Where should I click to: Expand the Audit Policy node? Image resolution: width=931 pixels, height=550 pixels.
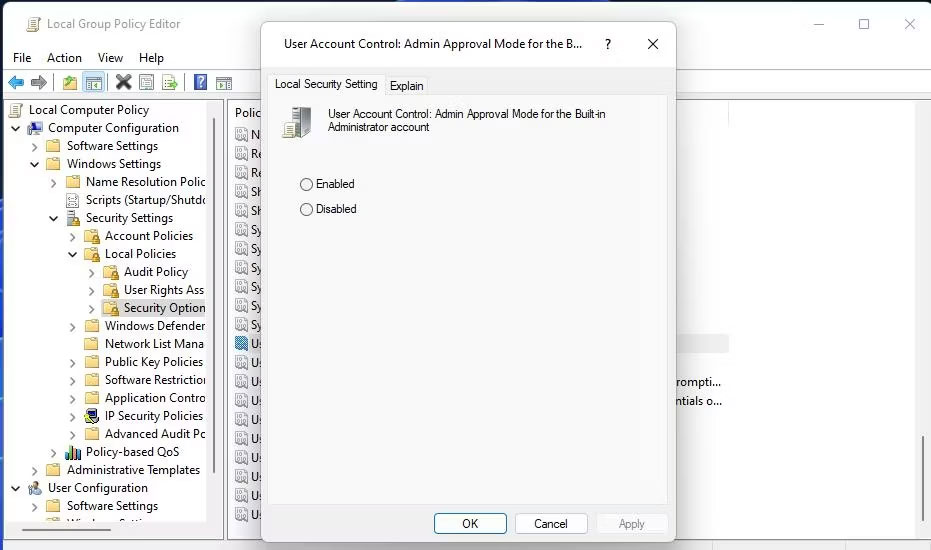point(91,273)
